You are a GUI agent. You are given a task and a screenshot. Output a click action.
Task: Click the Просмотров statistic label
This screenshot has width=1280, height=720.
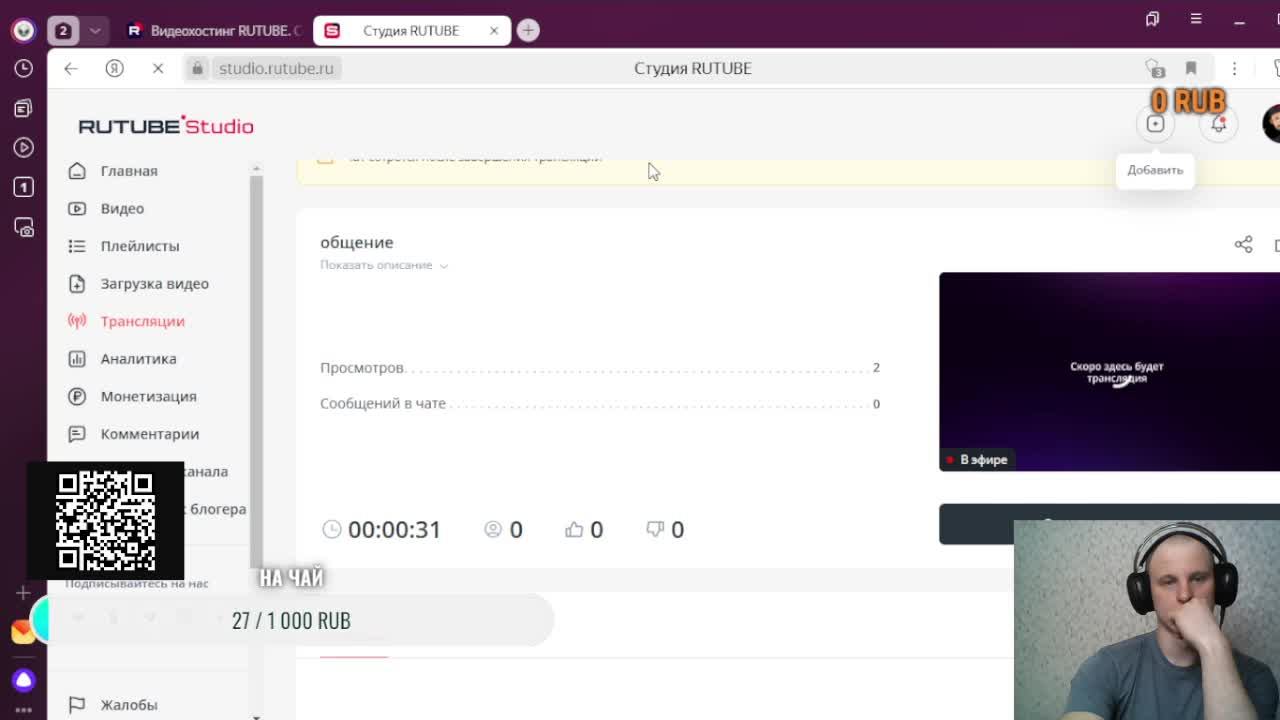pyautogui.click(x=361, y=368)
